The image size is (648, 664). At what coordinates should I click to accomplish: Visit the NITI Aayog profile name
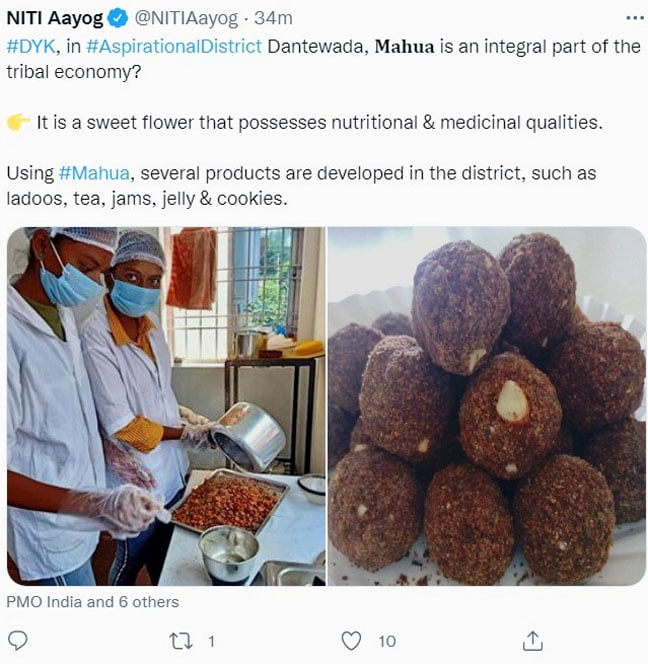50,18
